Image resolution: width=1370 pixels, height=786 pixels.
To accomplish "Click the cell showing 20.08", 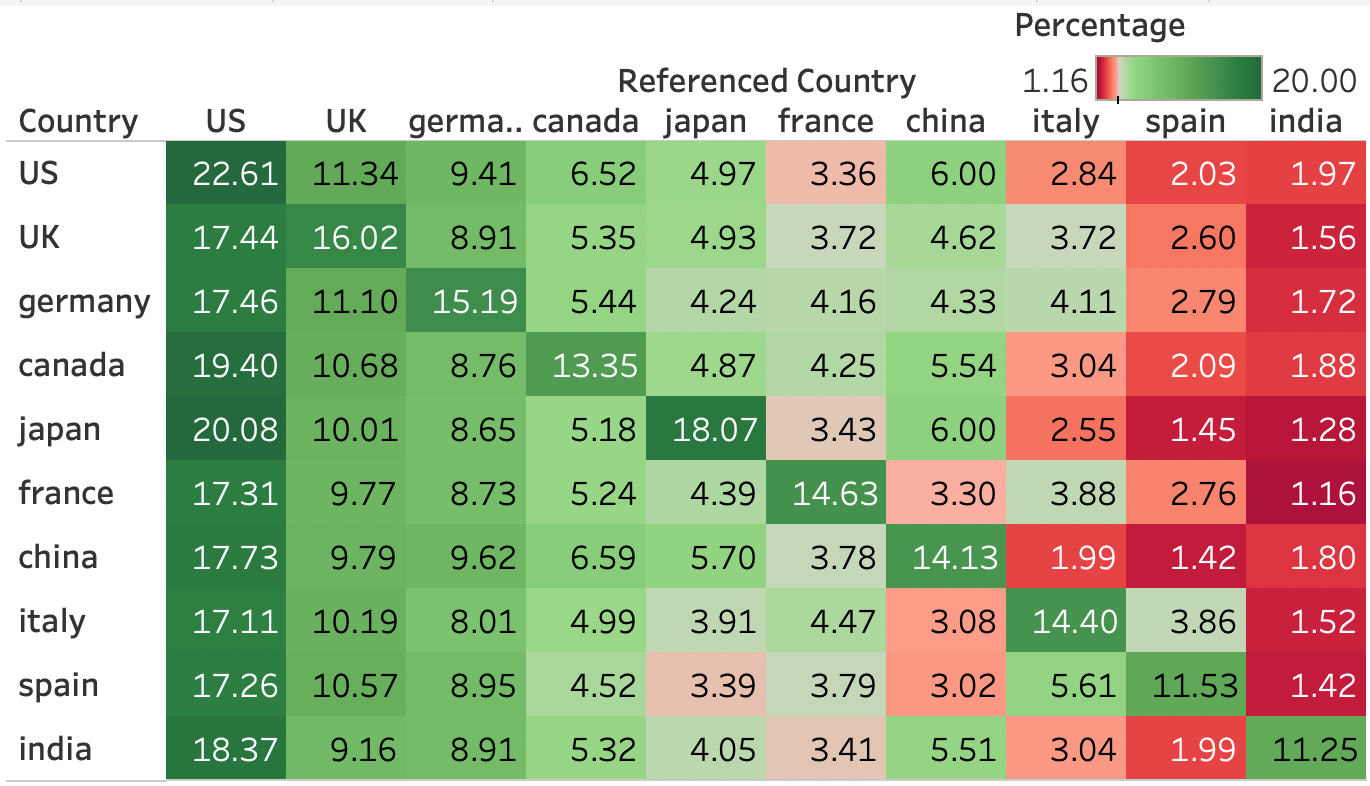I will (x=226, y=429).
